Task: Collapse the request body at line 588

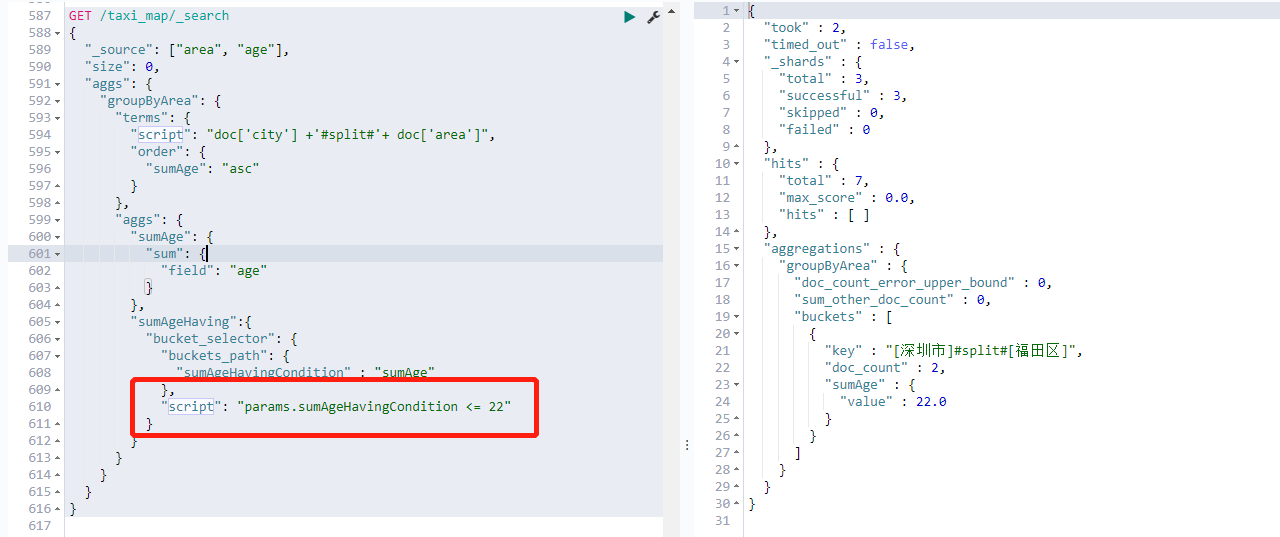Action: [56, 33]
